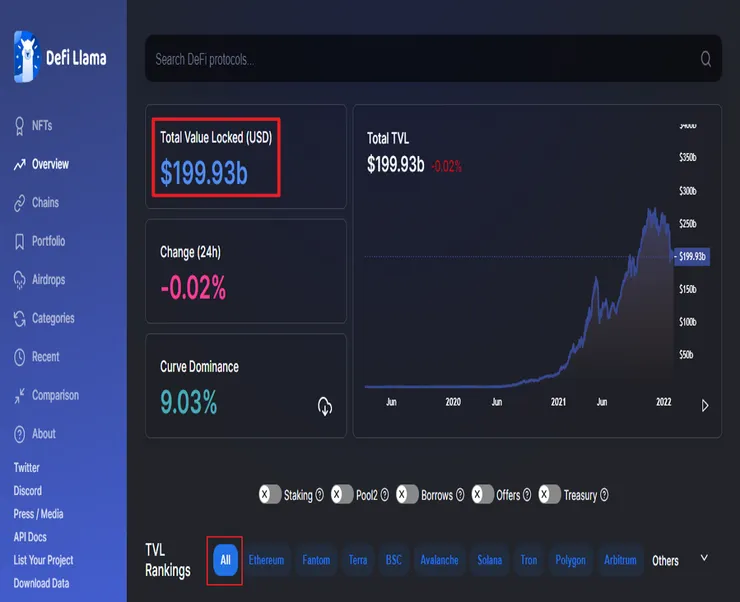Click the Total Value Locked $199.93b value
This screenshot has height=602, width=740.
204,173
